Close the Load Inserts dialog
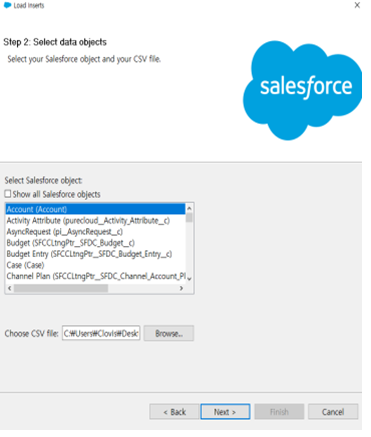Screen dimensions: 371x437 click(357, 5)
